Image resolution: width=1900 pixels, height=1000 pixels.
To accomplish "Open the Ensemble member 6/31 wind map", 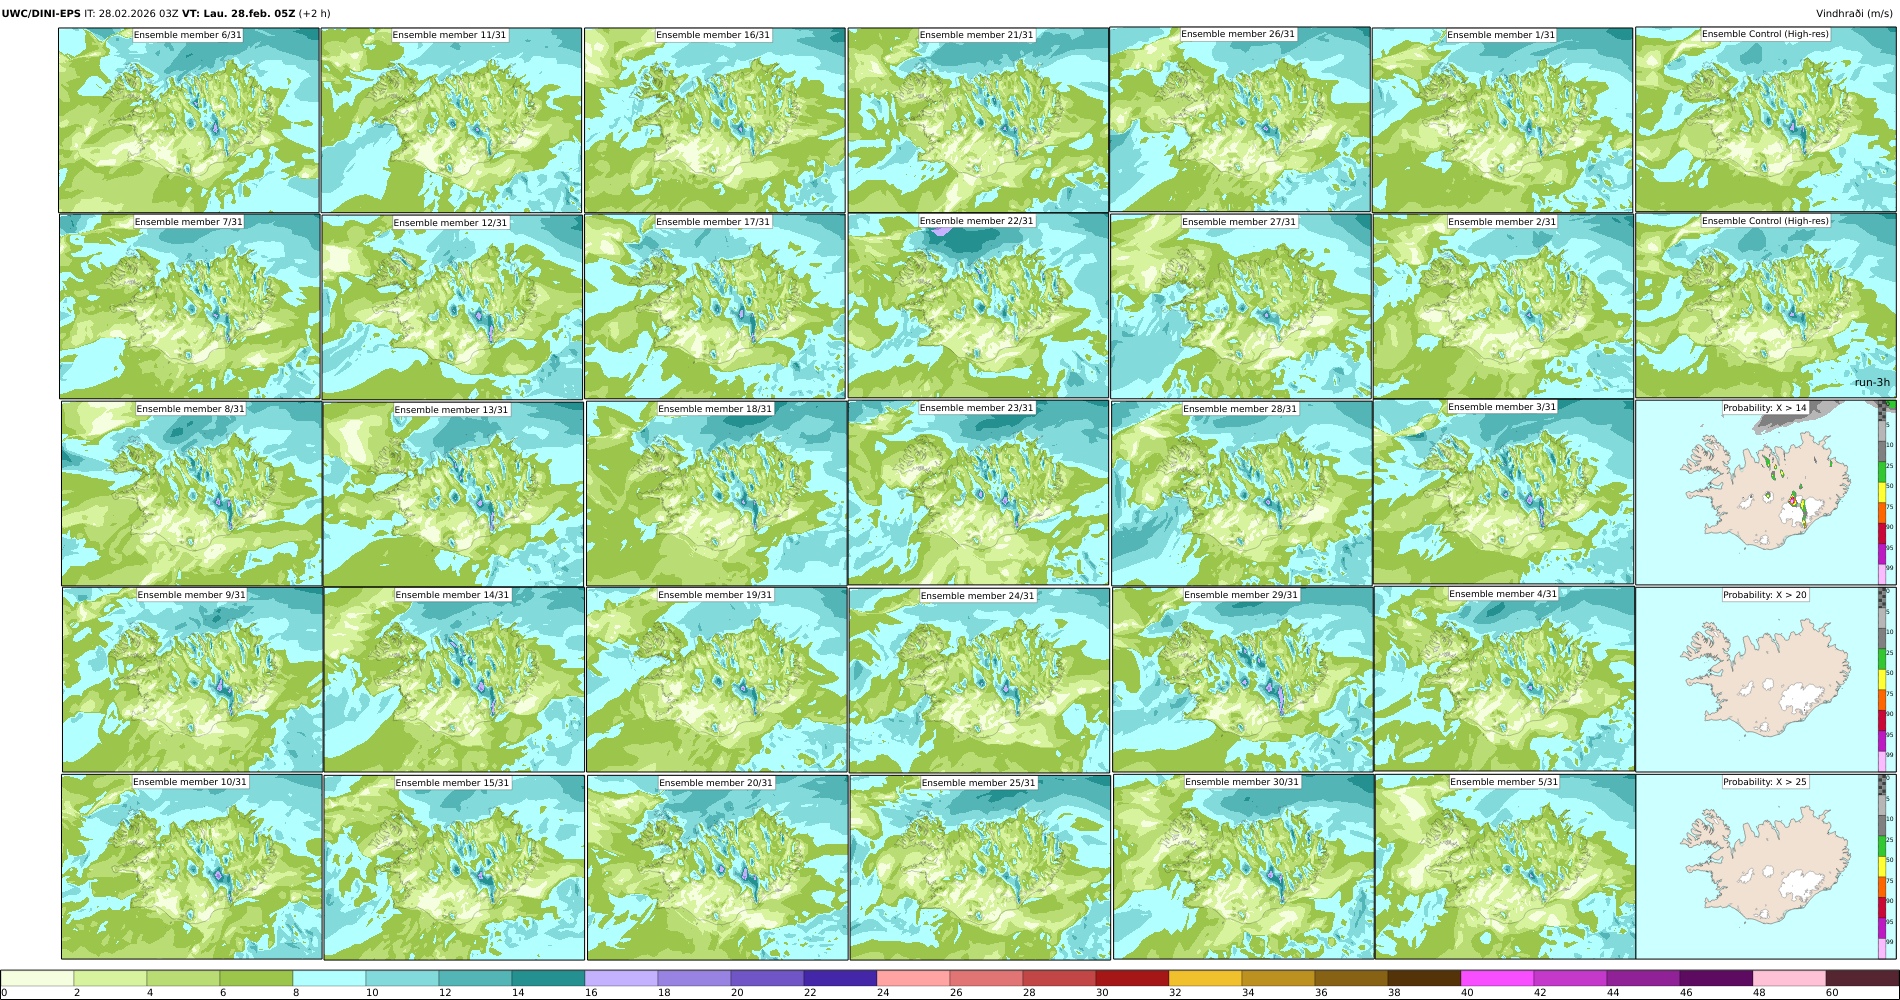I will (x=189, y=120).
